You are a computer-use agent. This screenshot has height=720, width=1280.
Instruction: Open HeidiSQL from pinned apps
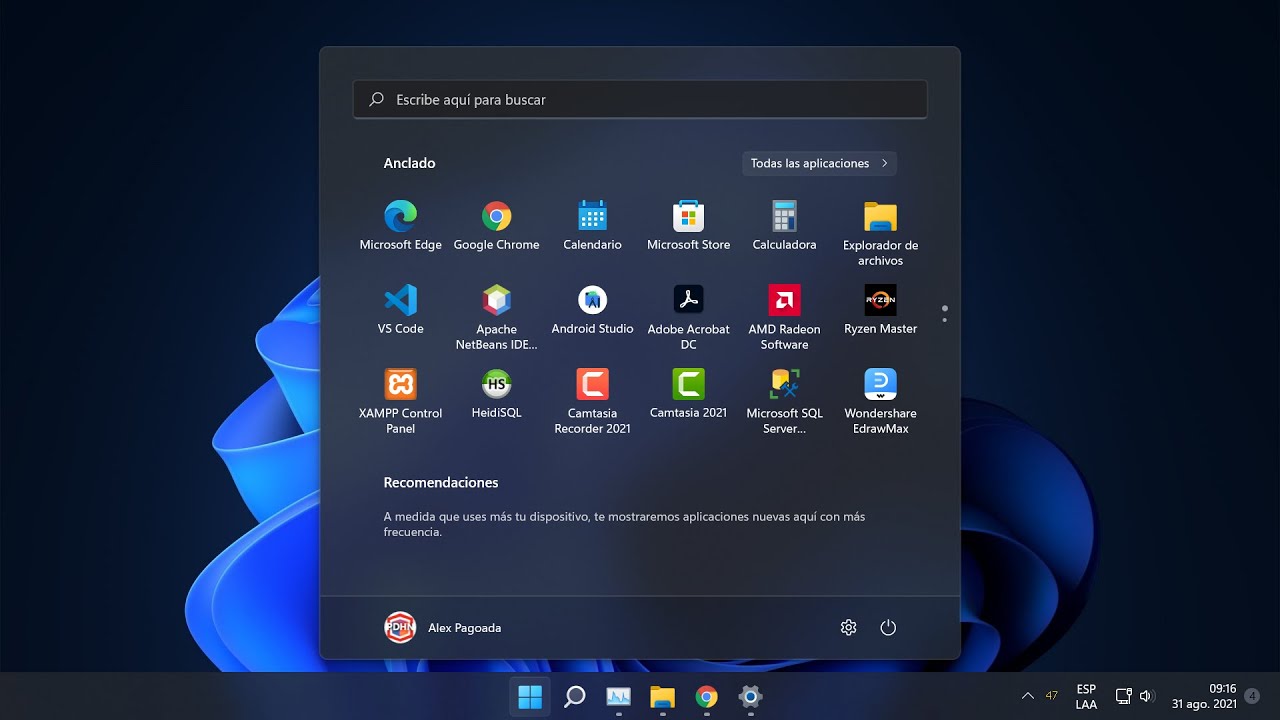[x=496, y=394]
